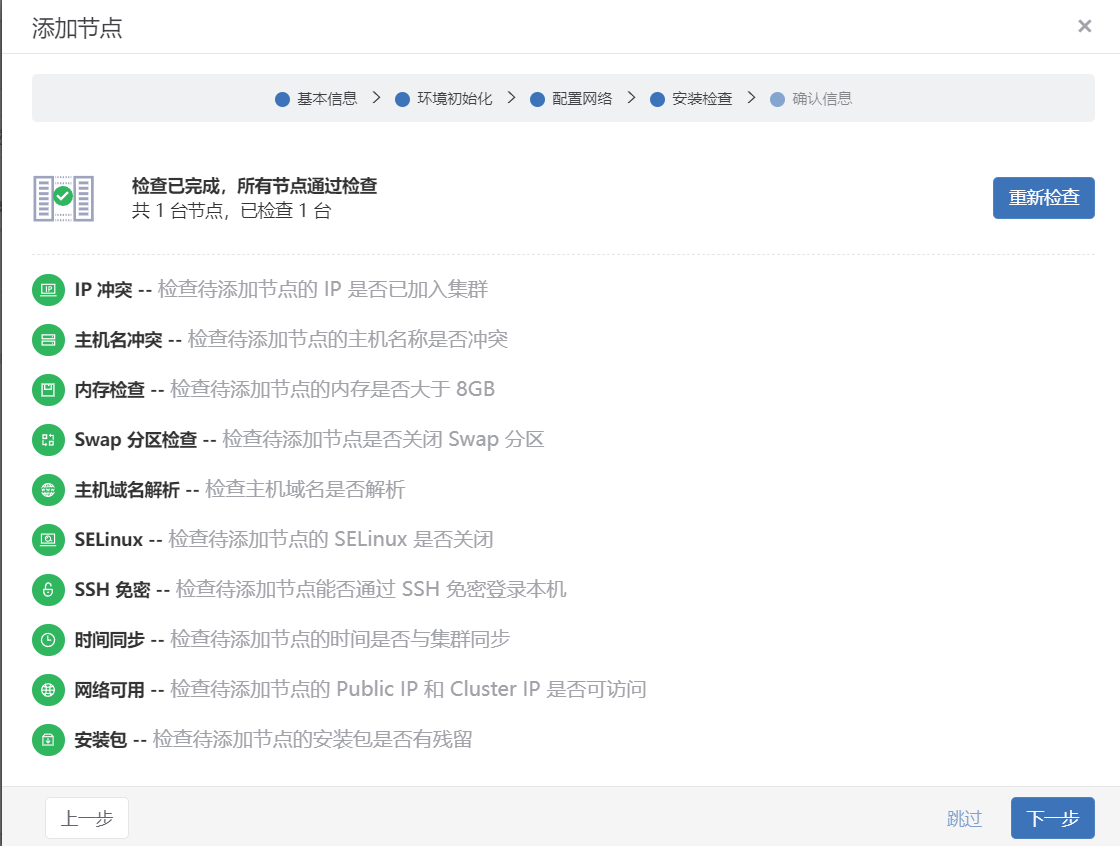Viewport: 1120px width, 846px height.
Task: Click the 上一步 back button
Action: [86, 818]
